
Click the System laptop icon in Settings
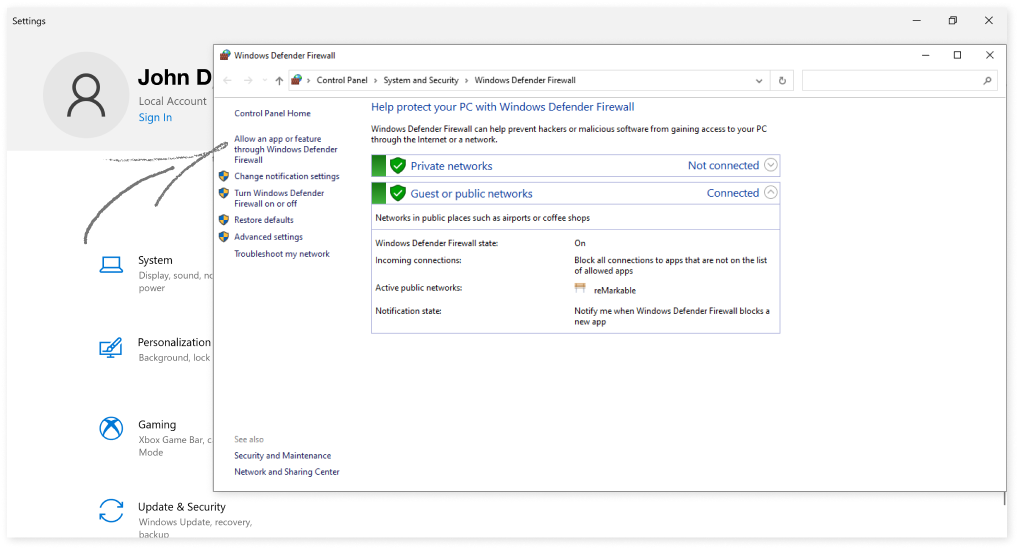pyautogui.click(x=111, y=265)
